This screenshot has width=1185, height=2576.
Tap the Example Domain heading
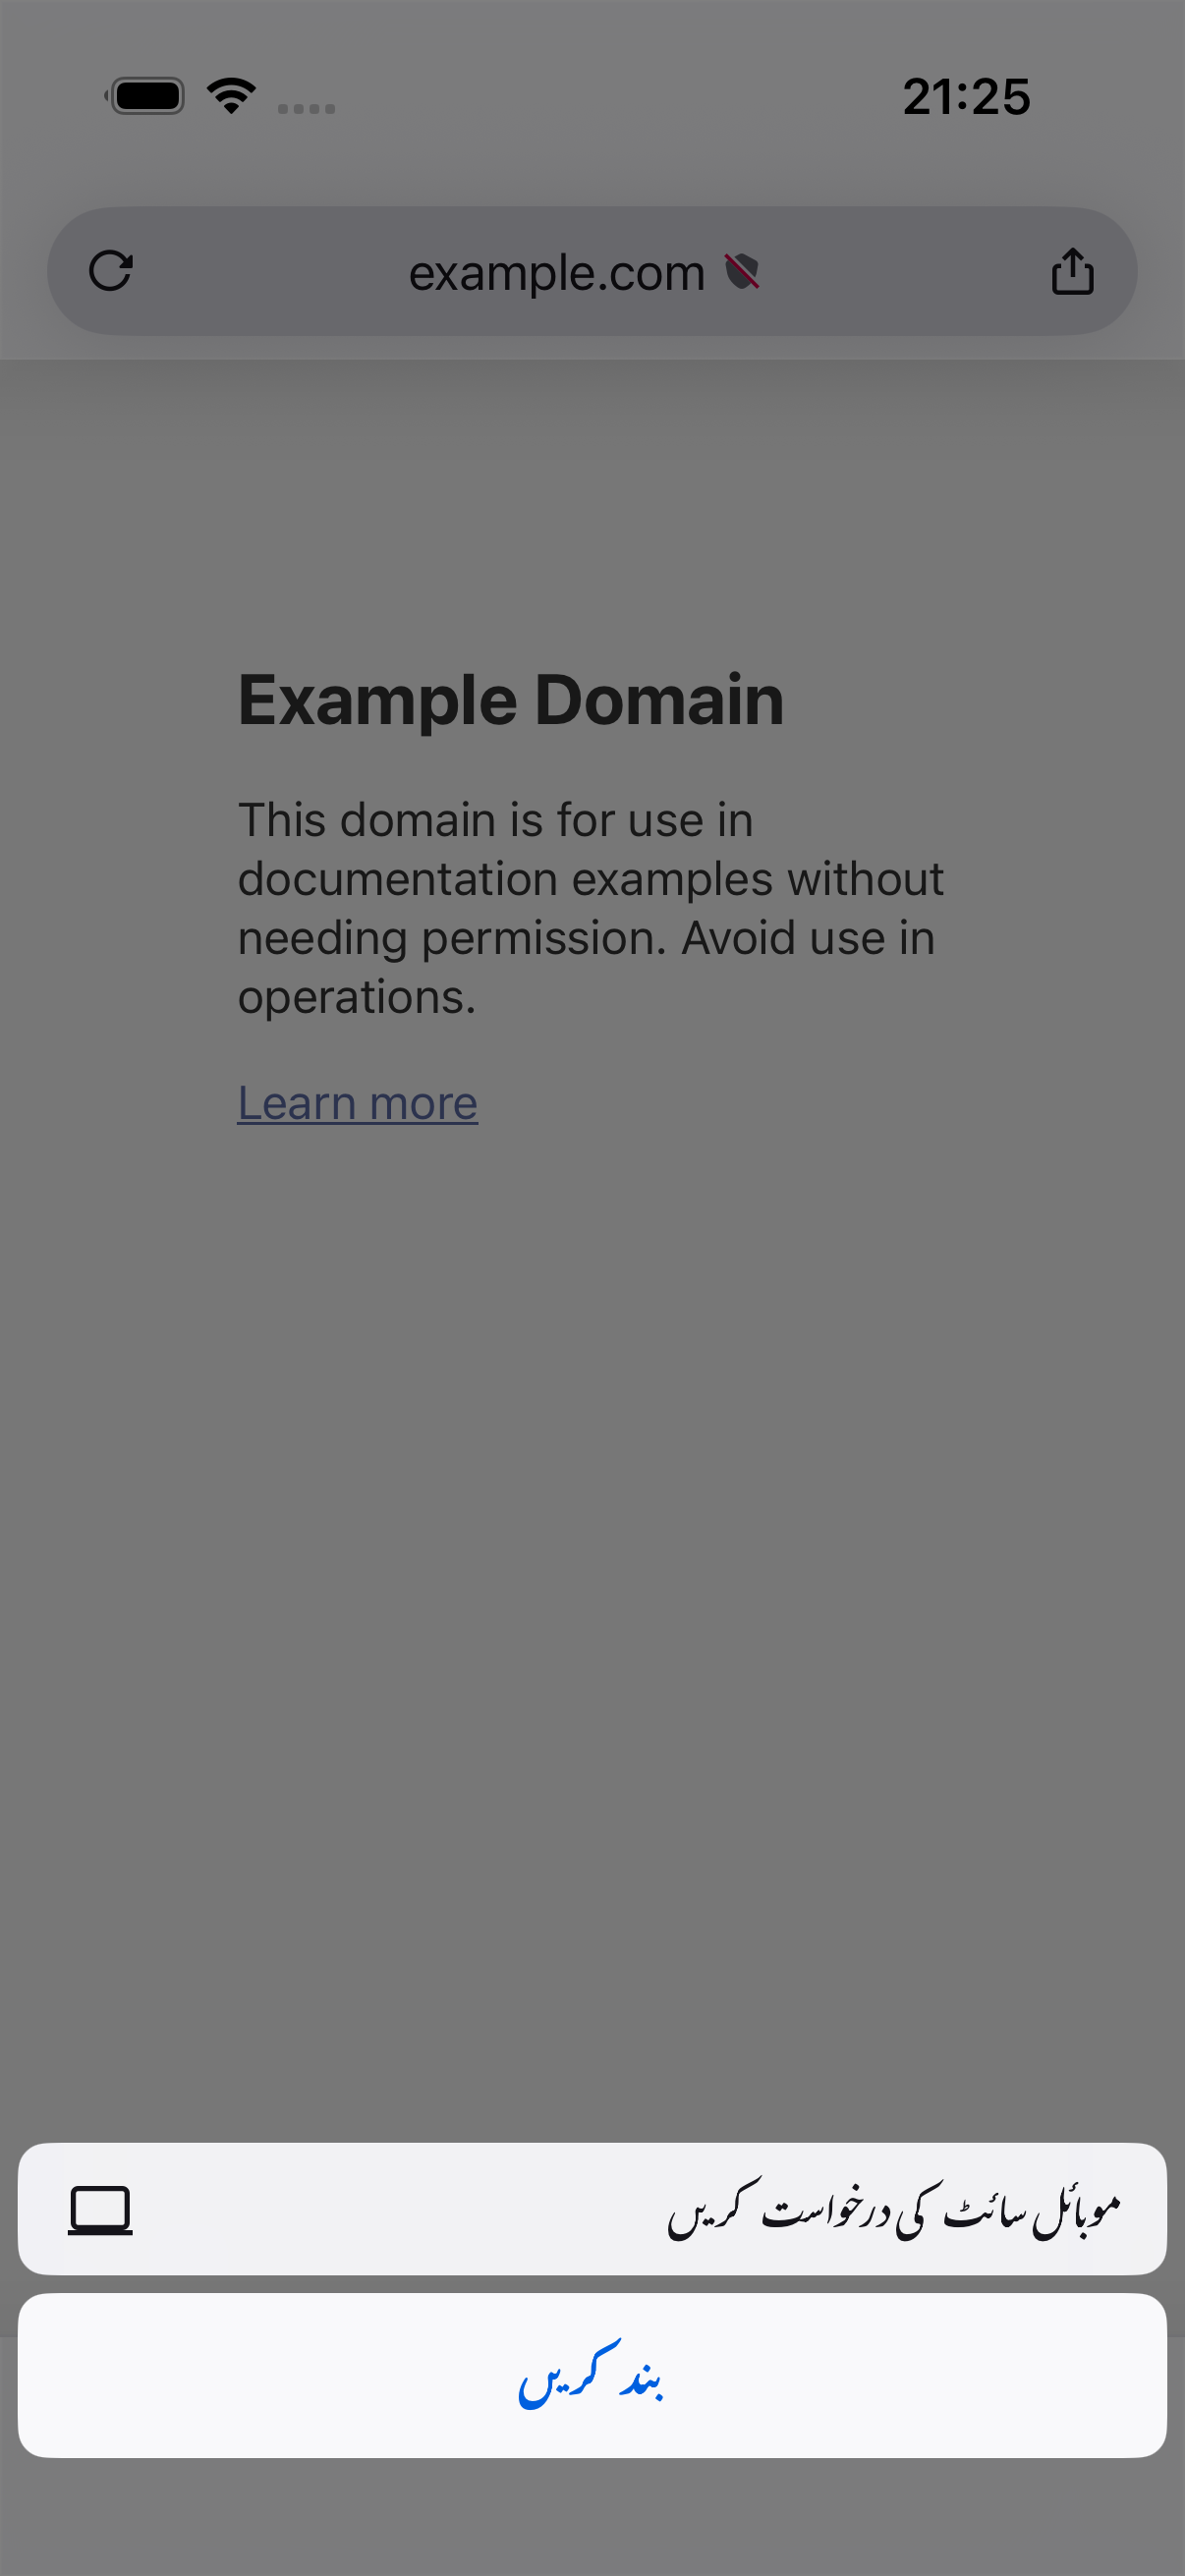tap(510, 699)
